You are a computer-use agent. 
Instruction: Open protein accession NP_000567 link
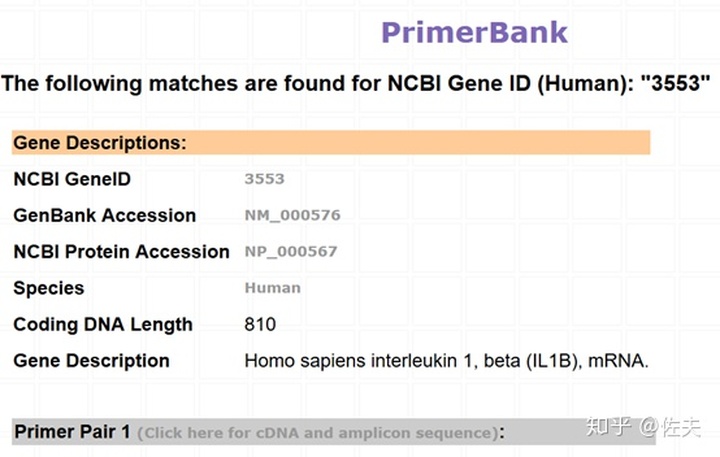[291, 251]
